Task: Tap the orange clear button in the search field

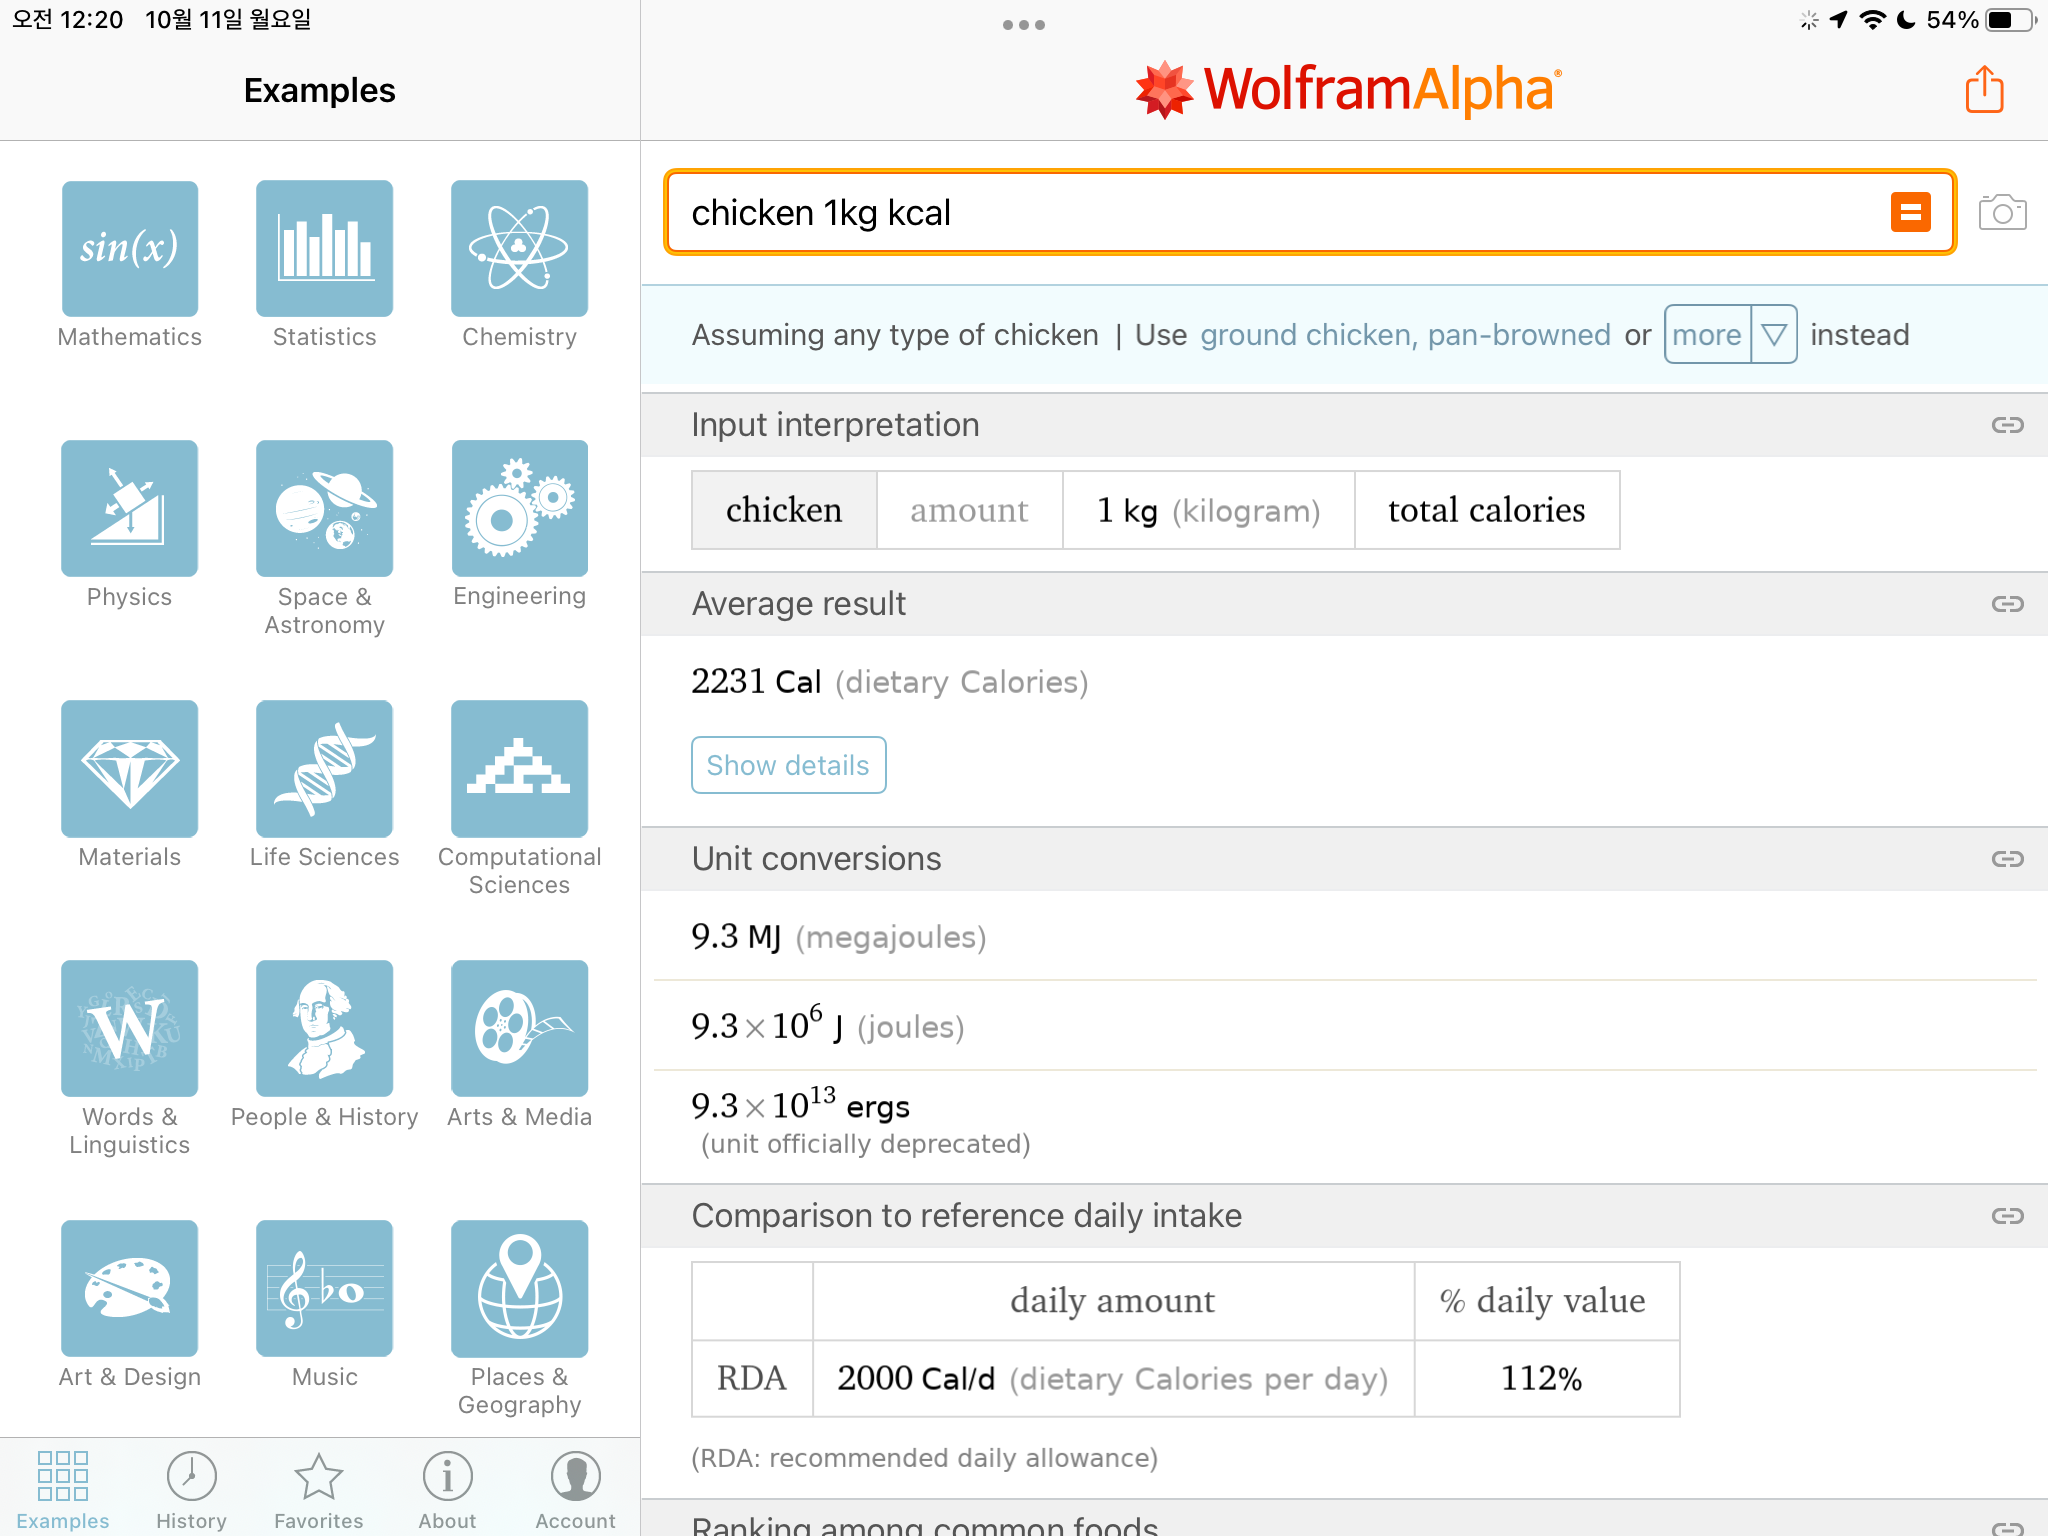Action: (x=1910, y=212)
